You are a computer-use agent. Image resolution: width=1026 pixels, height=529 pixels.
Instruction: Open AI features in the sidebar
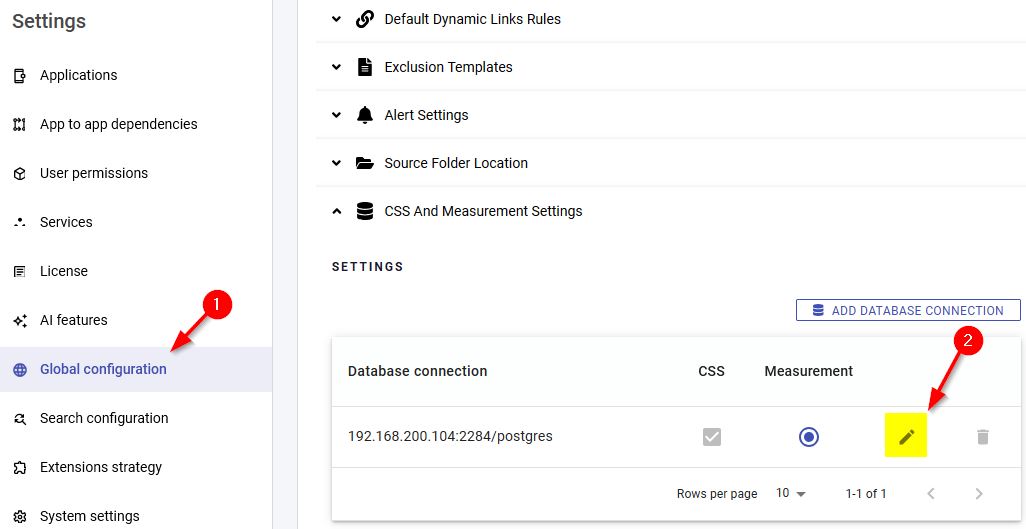(x=73, y=320)
